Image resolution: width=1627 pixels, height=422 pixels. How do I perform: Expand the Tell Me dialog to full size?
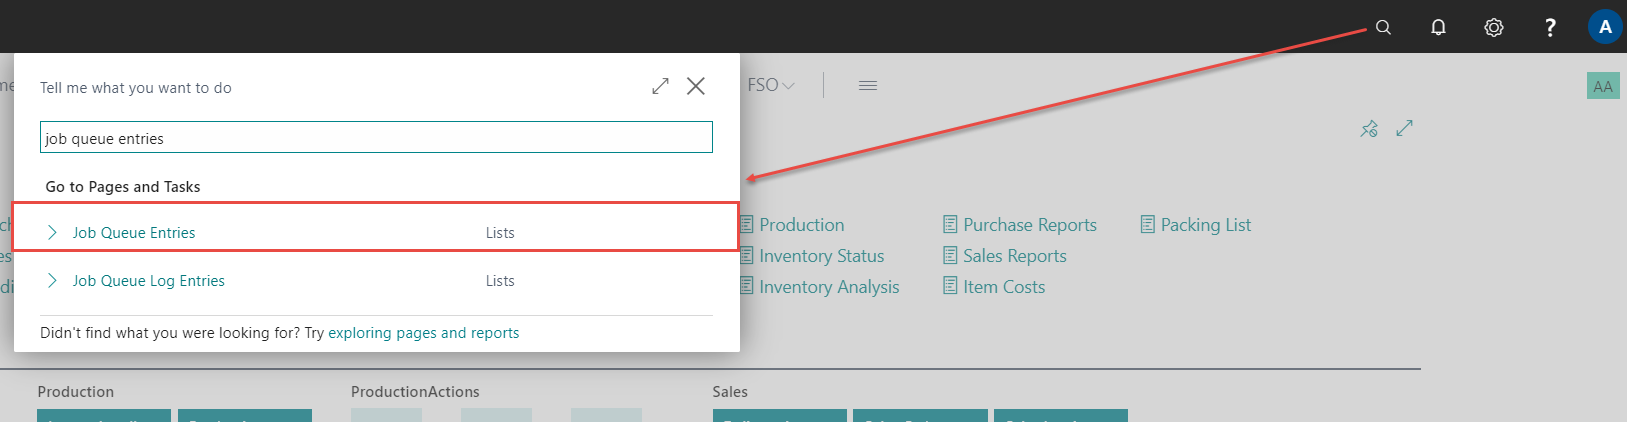click(x=660, y=86)
